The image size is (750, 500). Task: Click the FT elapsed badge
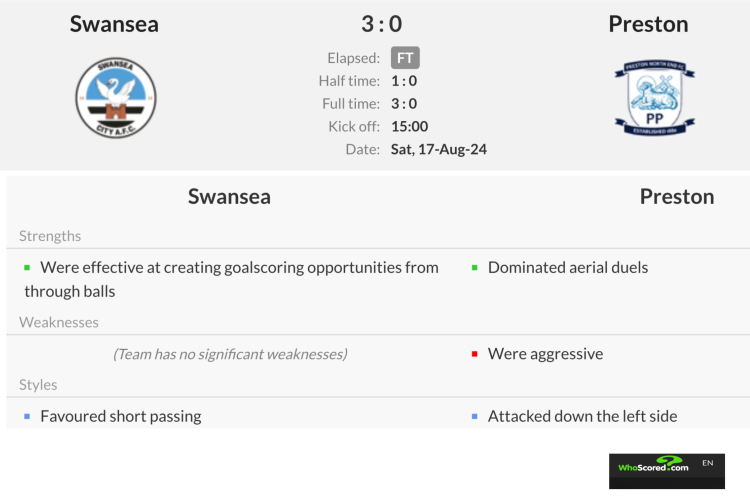pyautogui.click(x=405, y=58)
